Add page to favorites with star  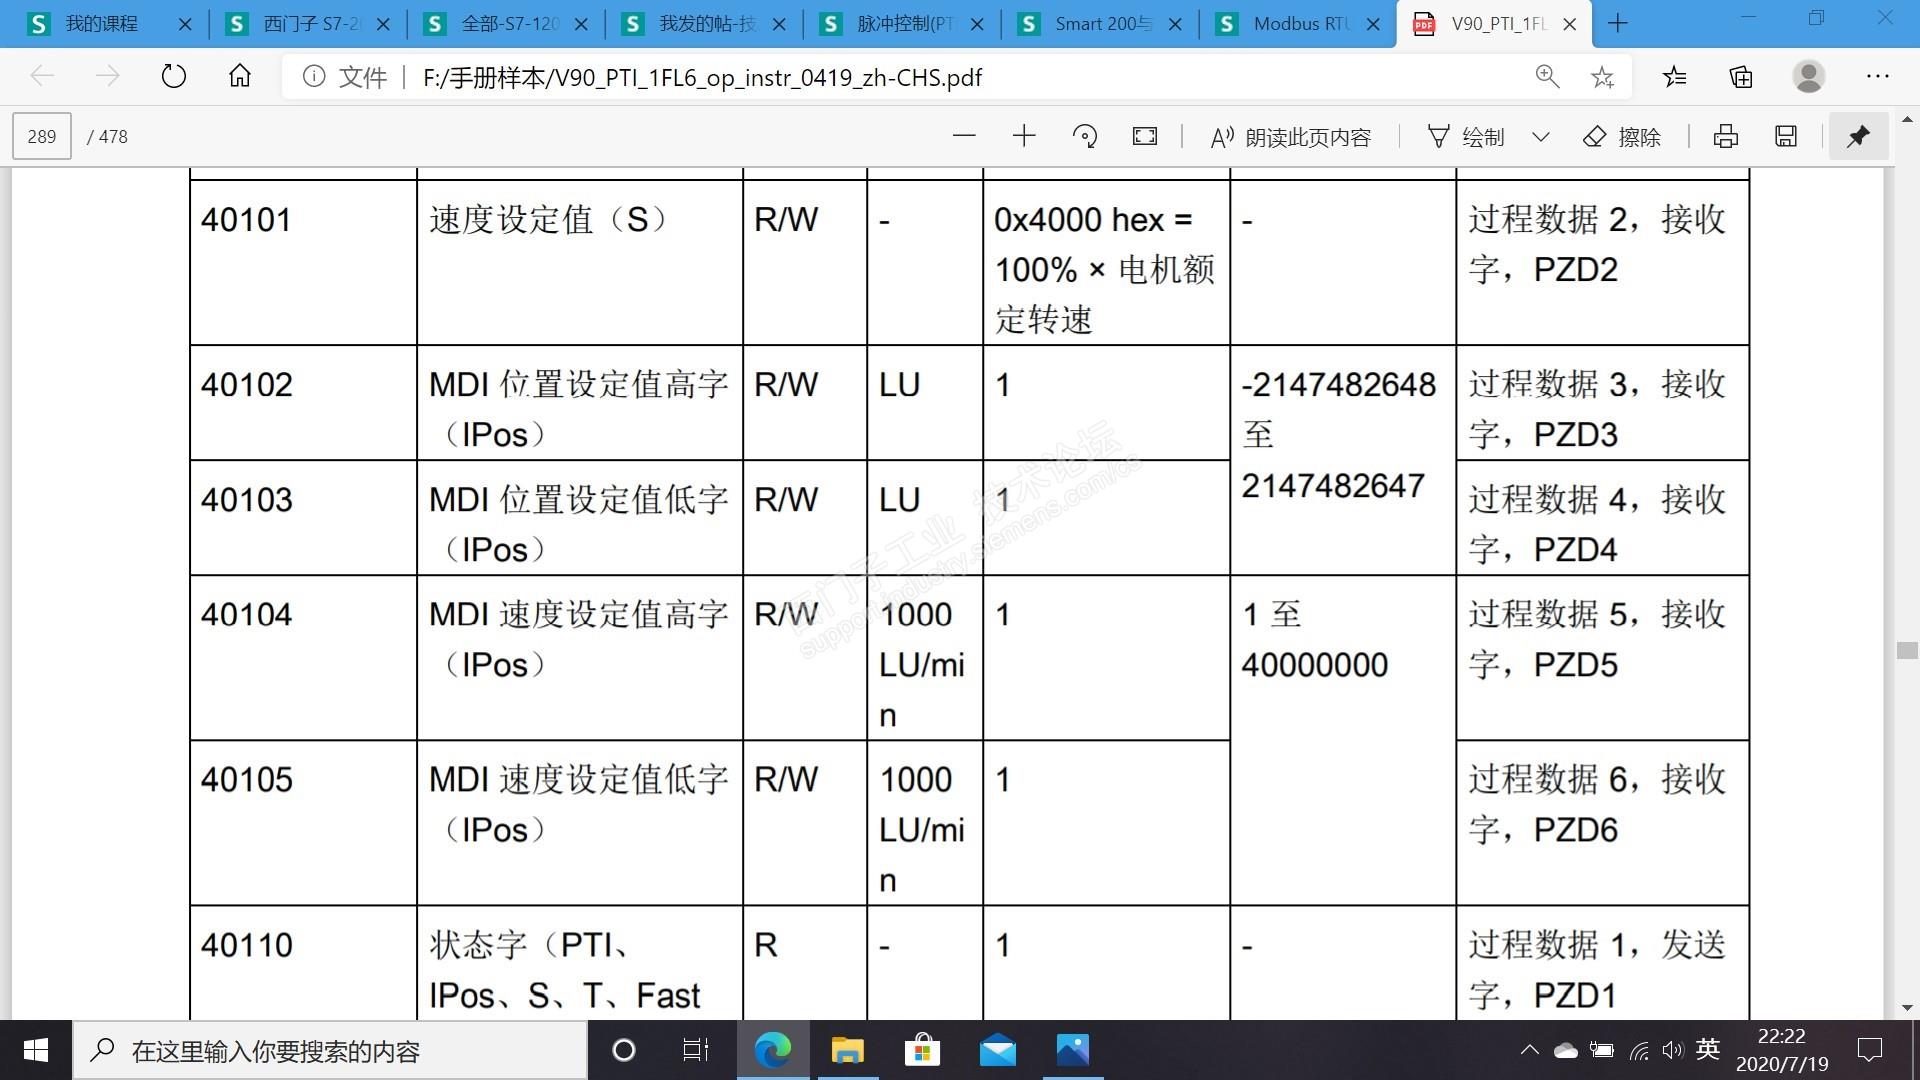pyautogui.click(x=1602, y=77)
